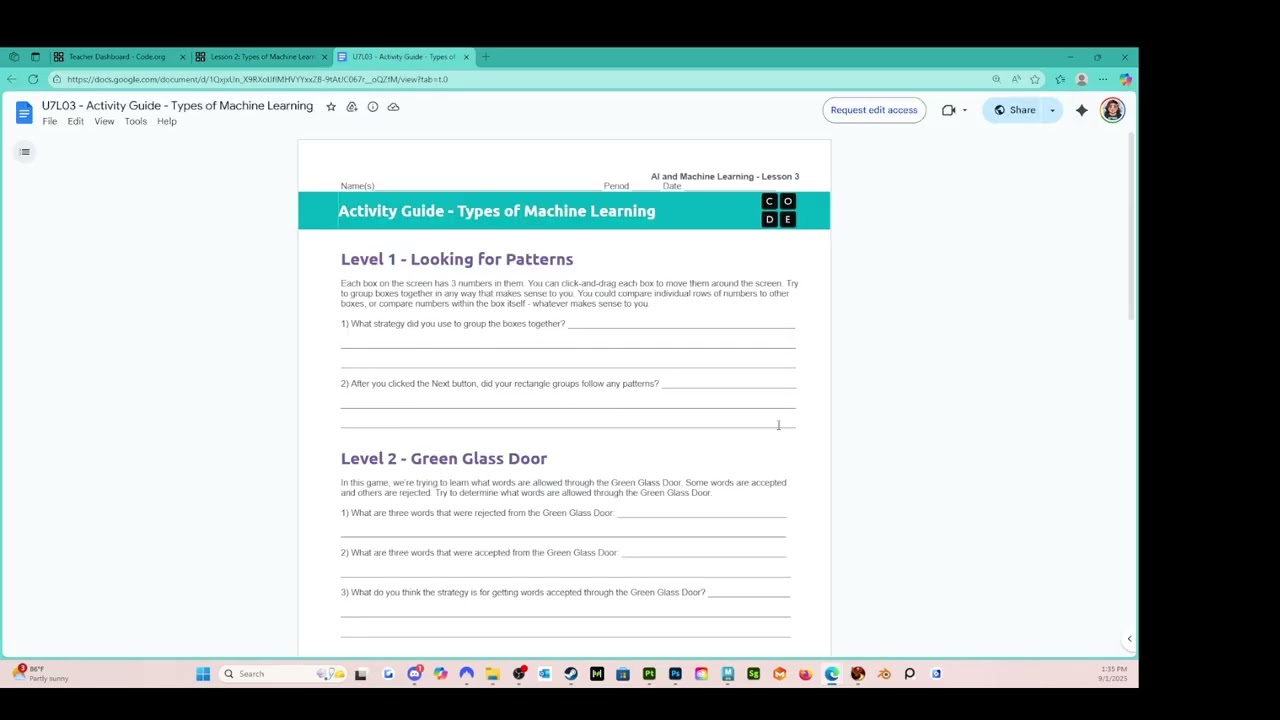The image size is (1280, 720).
Task: Click Request edit access button
Action: (x=874, y=110)
